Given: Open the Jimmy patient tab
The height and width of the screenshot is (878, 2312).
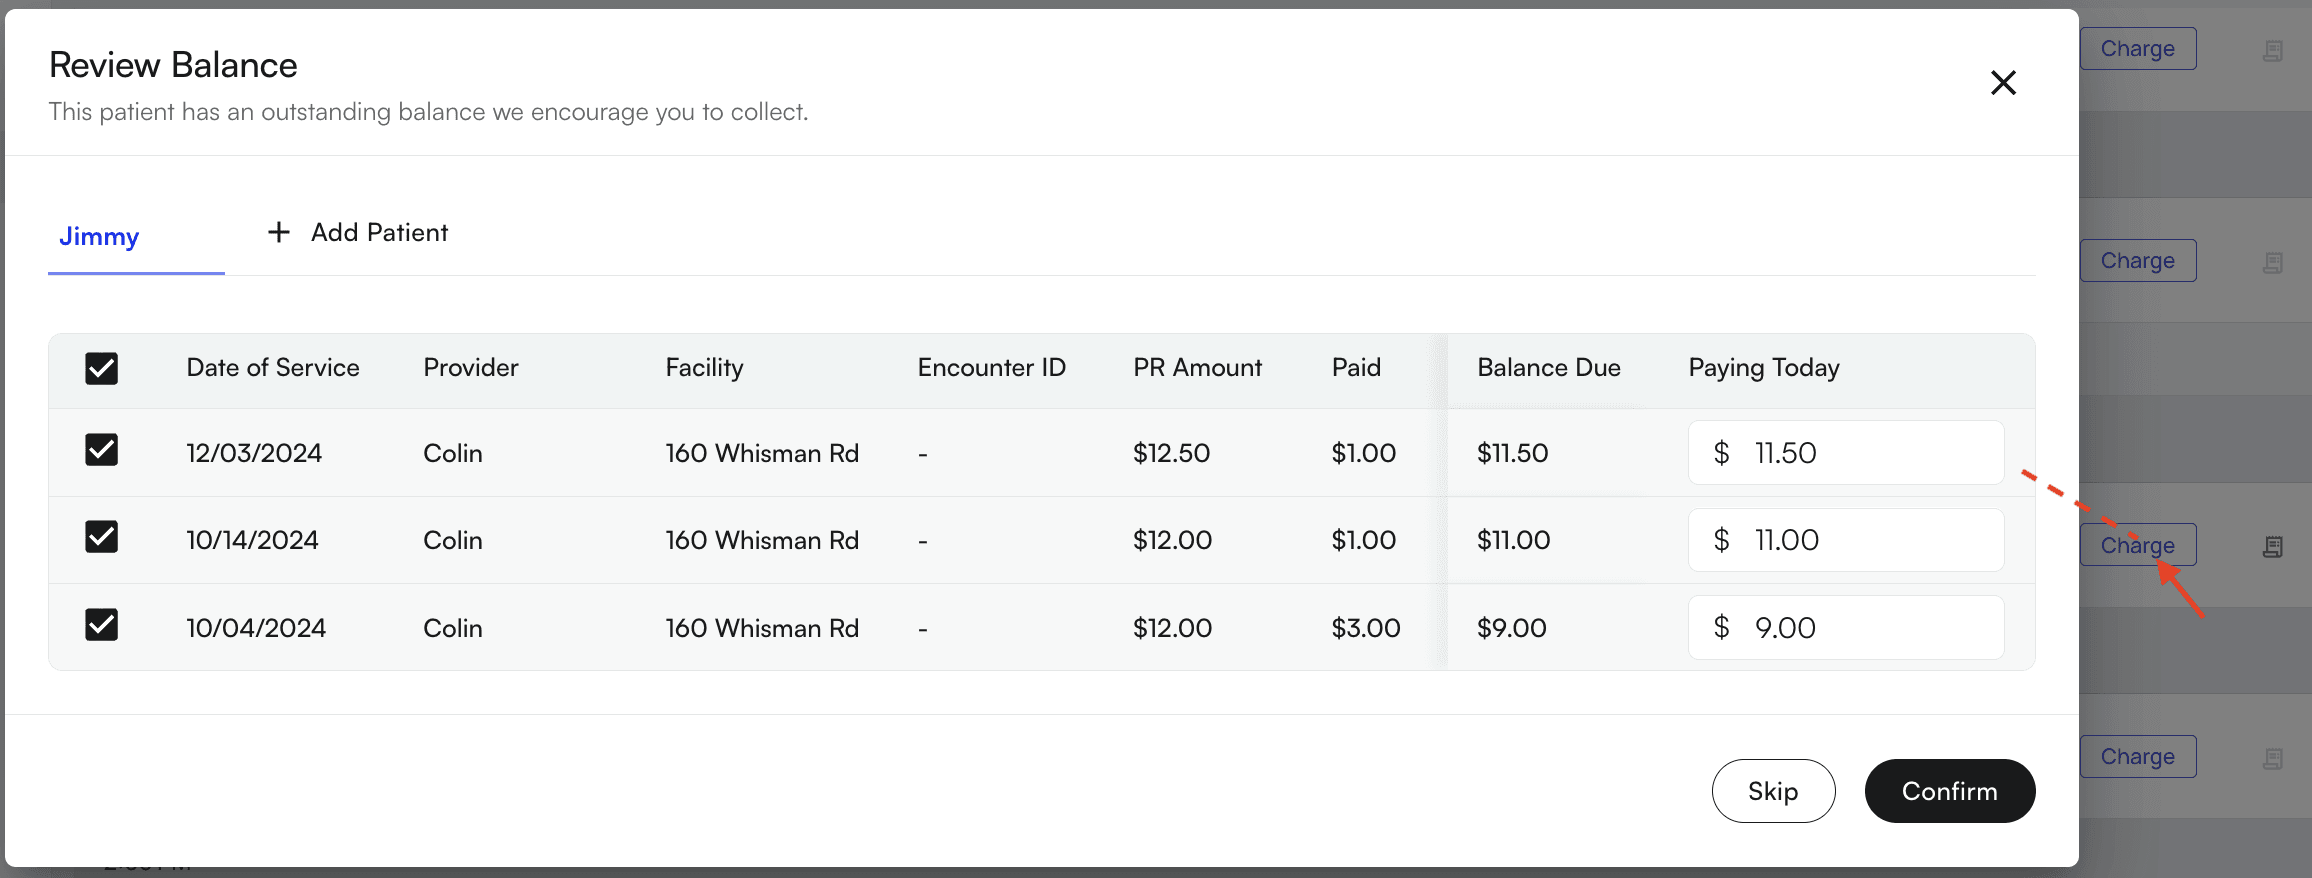Looking at the screenshot, I should point(99,237).
